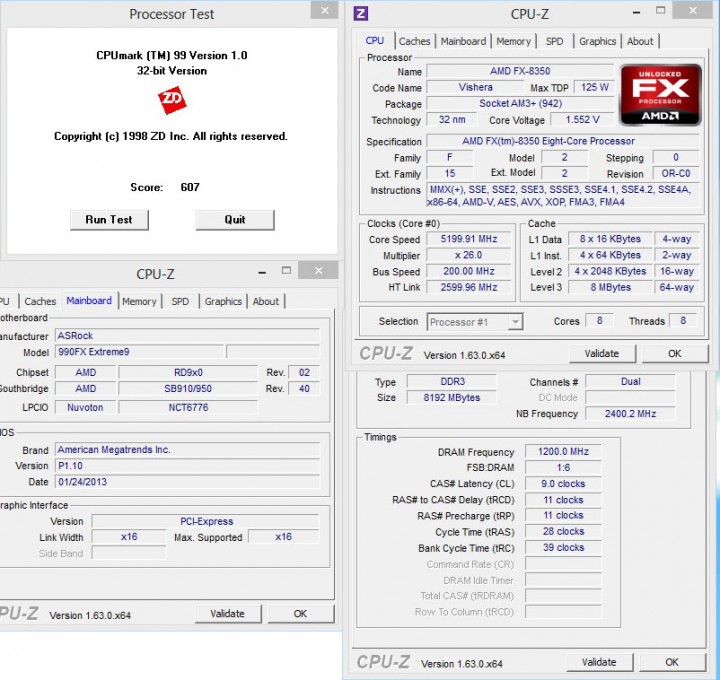Click the motherboard Model field 990FX Extreme9
This screenshot has height=680, width=720.
point(140,352)
